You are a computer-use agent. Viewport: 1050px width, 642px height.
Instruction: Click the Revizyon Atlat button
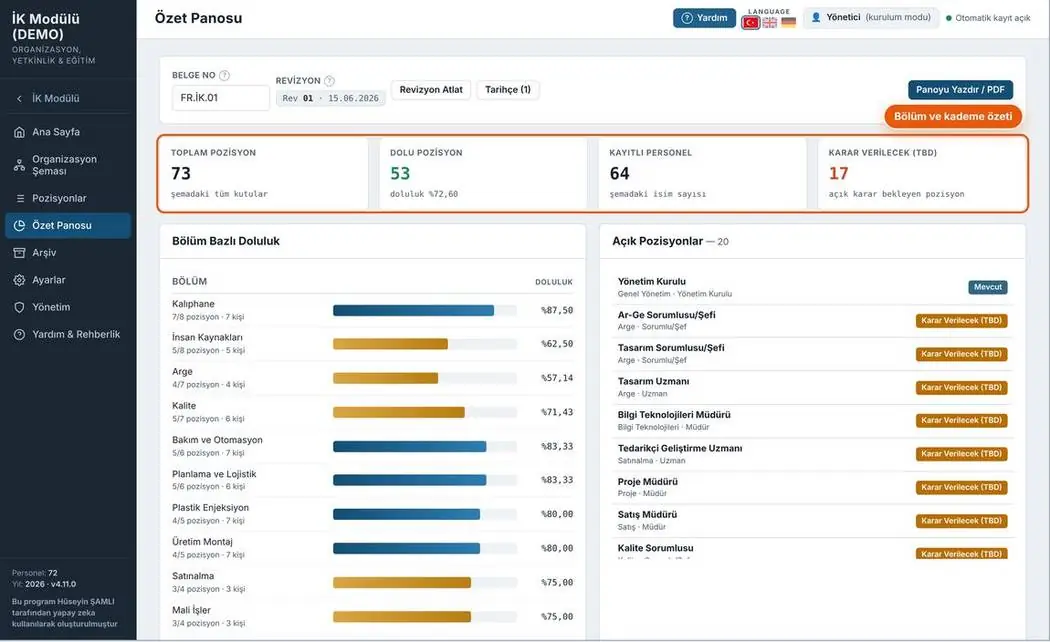point(431,90)
